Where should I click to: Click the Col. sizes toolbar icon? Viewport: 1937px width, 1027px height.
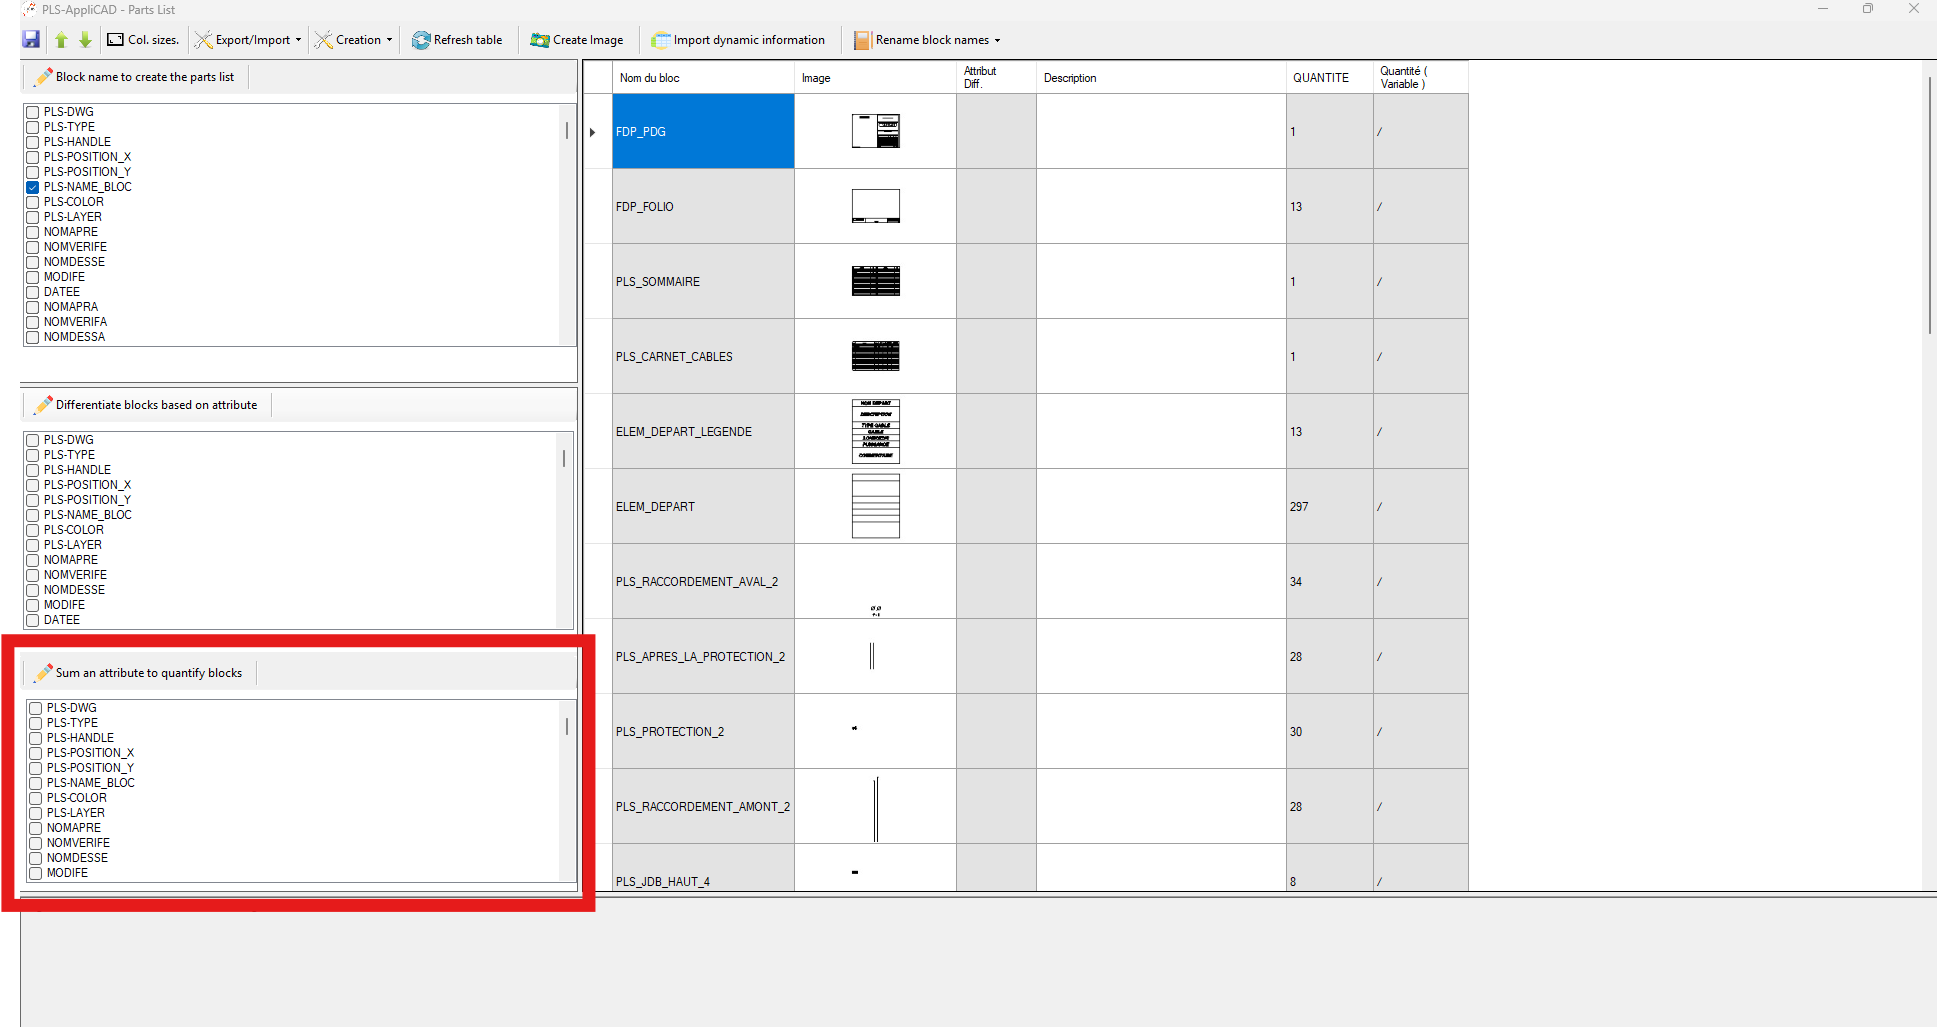[116, 40]
